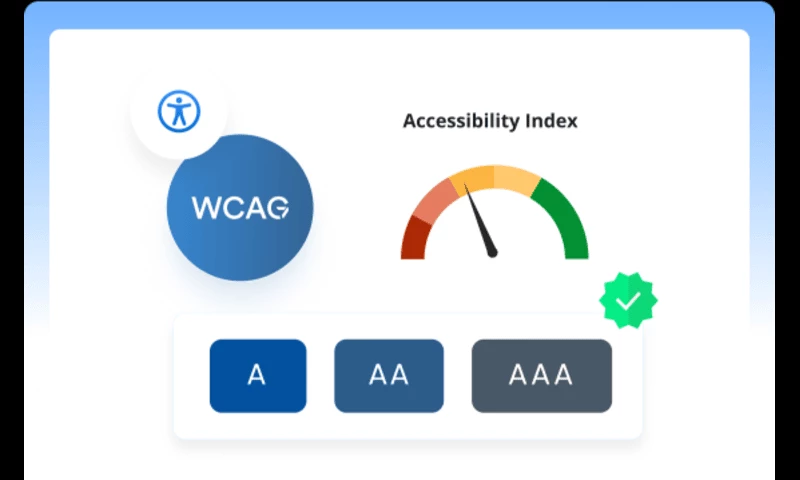This screenshot has width=800, height=480.
Task: Click the light blue top banner strip
Action: click(400, 14)
